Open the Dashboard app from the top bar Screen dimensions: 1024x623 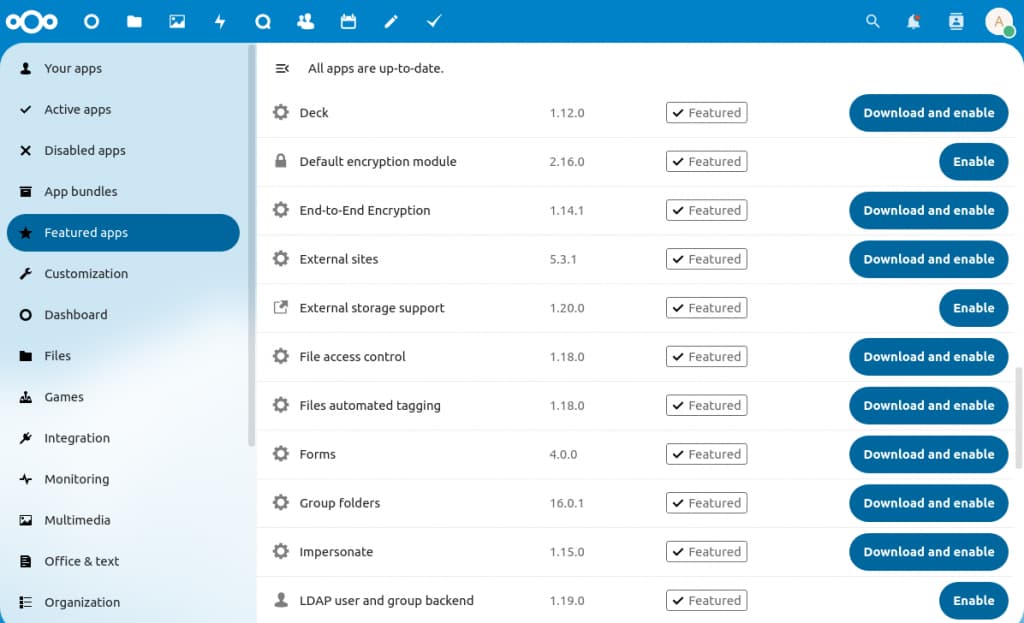click(x=90, y=21)
